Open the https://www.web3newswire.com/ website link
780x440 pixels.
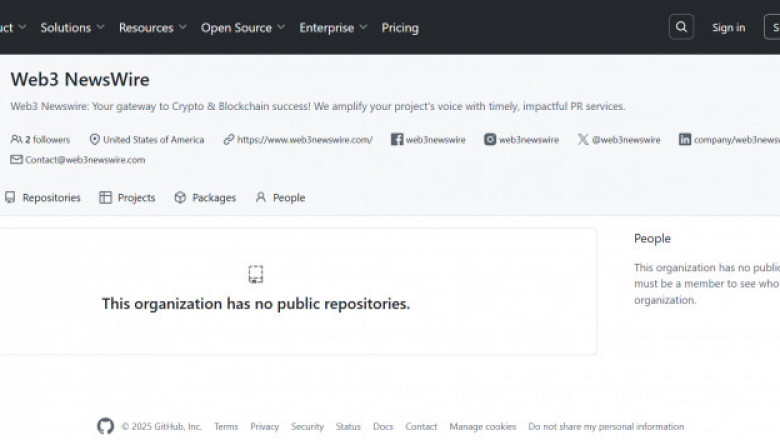click(x=304, y=139)
